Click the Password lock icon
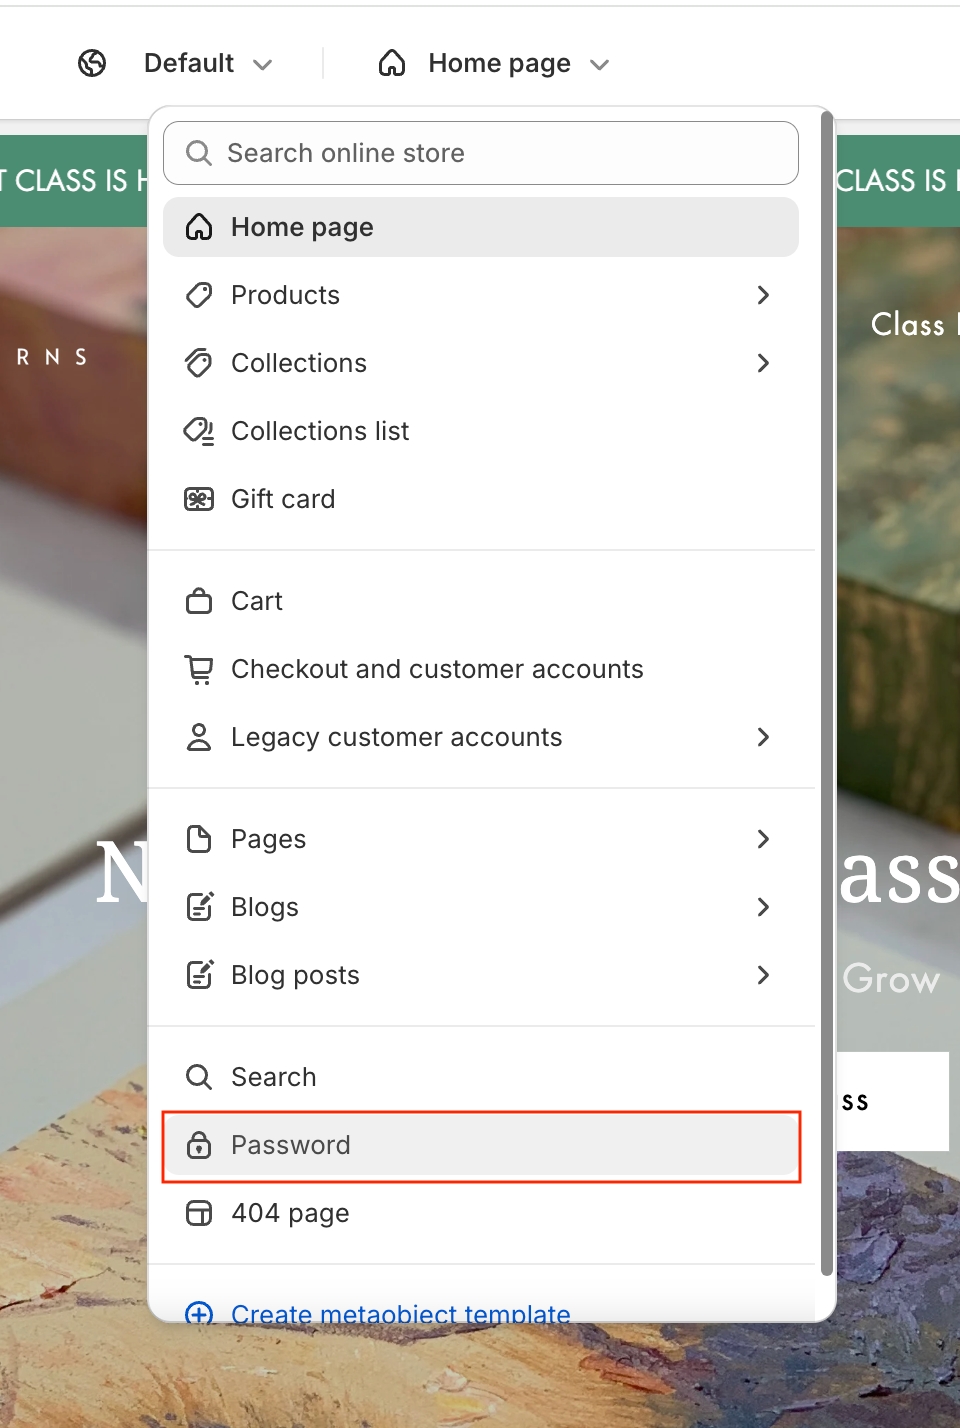The image size is (960, 1428). pyautogui.click(x=199, y=1145)
